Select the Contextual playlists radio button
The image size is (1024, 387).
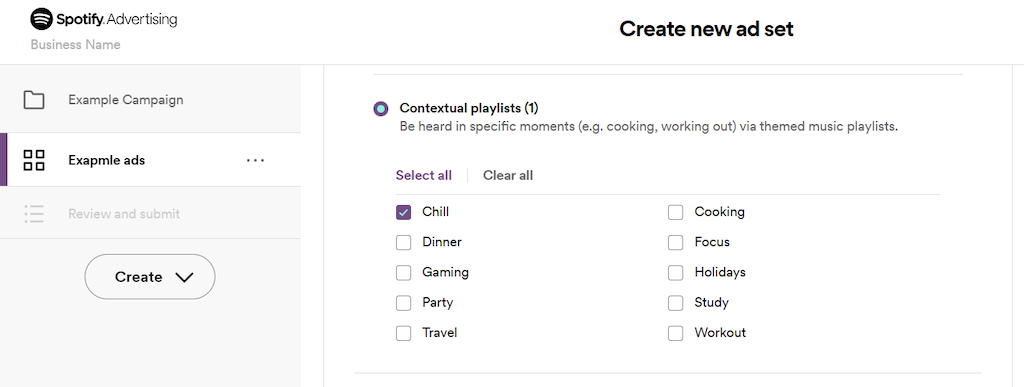point(381,108)
